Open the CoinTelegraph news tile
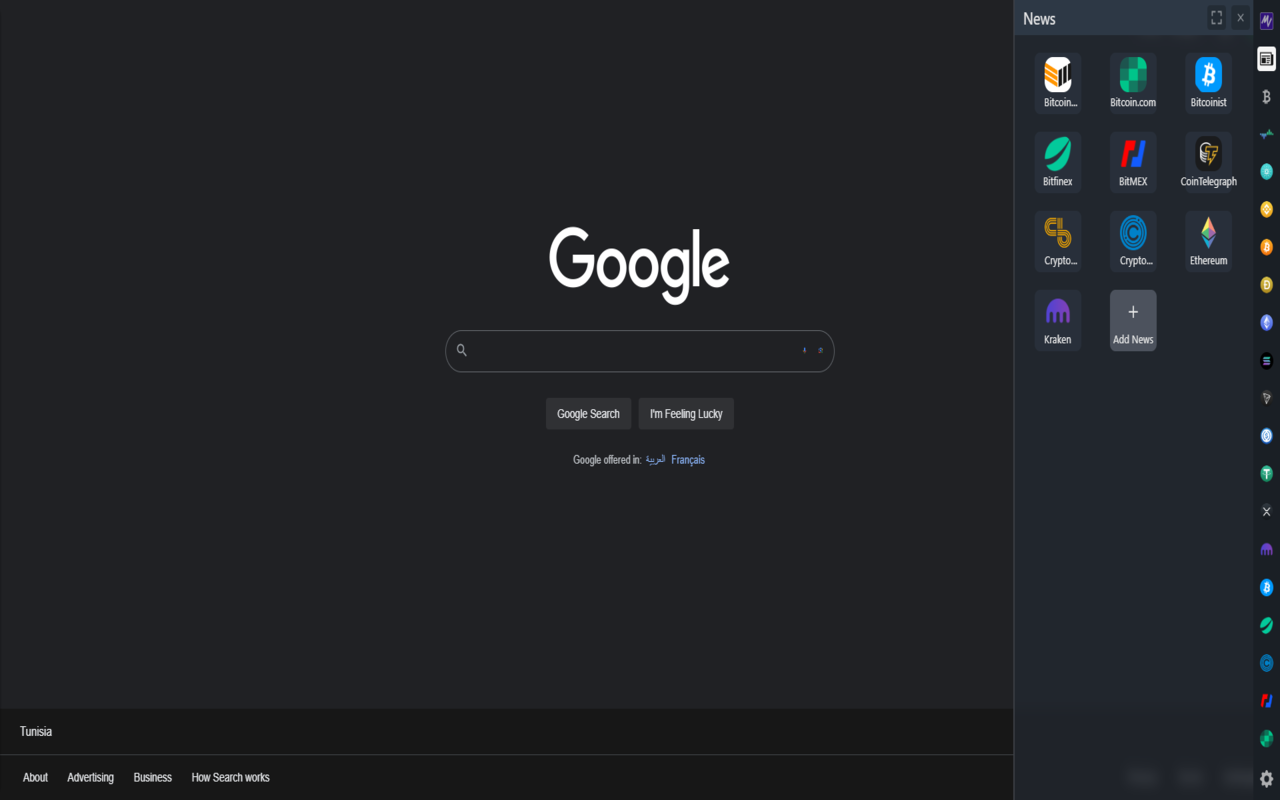Image resolution: width=1280 pixels, height=800 pixels. (x=1208, y=162)
